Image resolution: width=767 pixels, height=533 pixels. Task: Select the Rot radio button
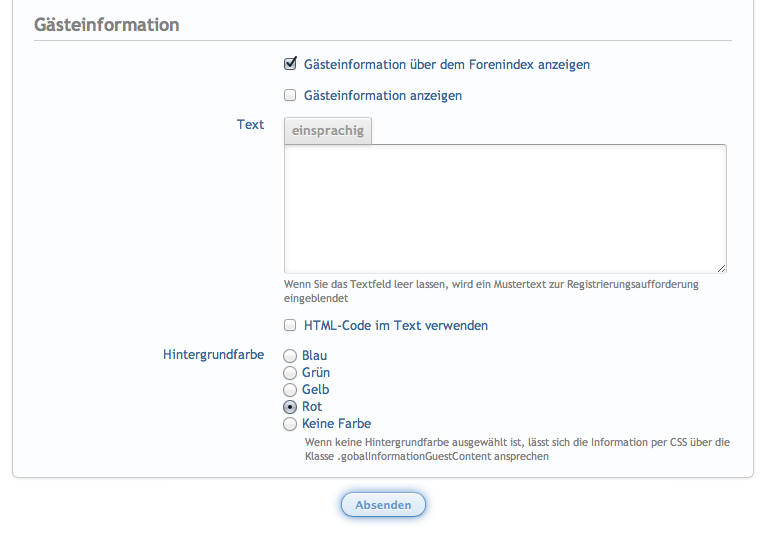[290, 407]
